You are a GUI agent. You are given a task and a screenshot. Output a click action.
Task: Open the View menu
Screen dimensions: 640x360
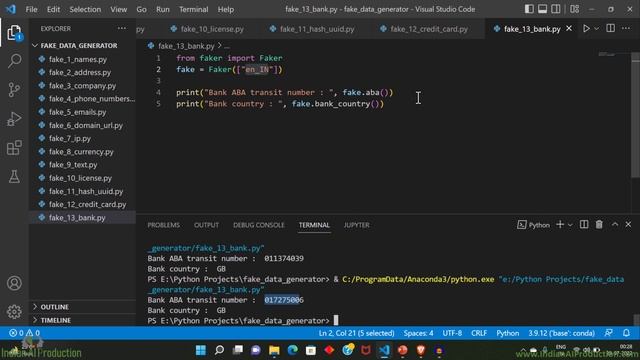click(118, 9)
